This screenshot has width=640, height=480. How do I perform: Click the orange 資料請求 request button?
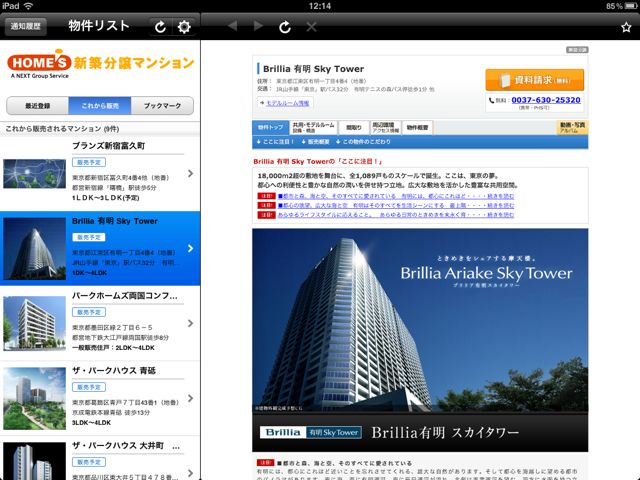pyautogui.click(x=534, y=80)
